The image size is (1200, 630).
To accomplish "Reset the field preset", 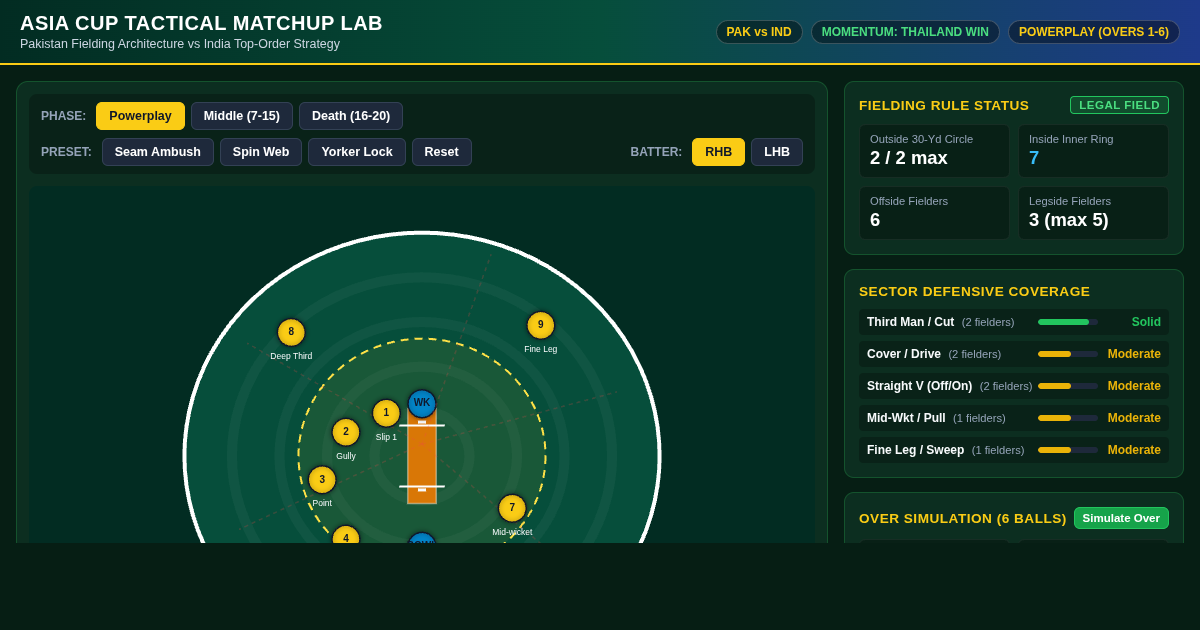I will pyautogui.click(x=442, y=152).
